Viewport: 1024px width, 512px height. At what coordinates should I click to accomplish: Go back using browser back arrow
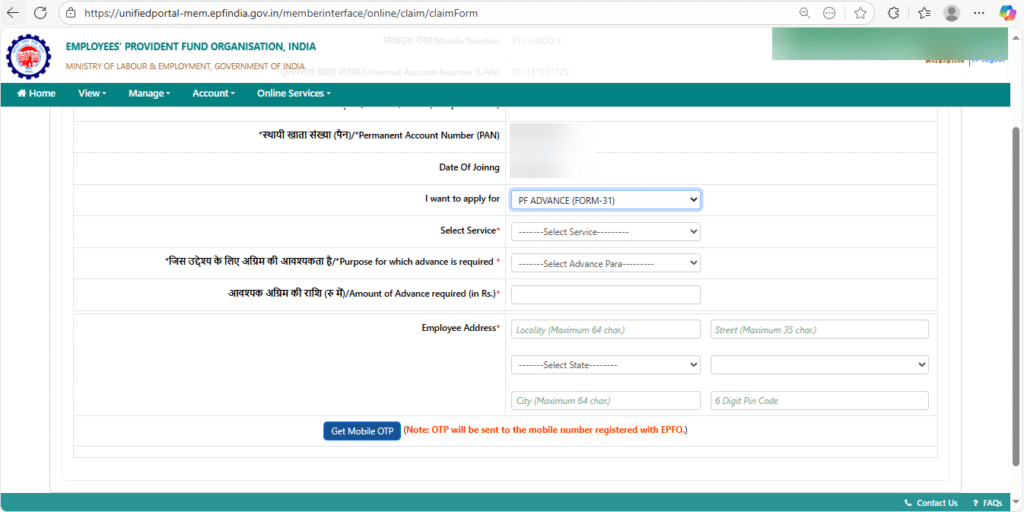pyautogui.click(x=13, y=12)
